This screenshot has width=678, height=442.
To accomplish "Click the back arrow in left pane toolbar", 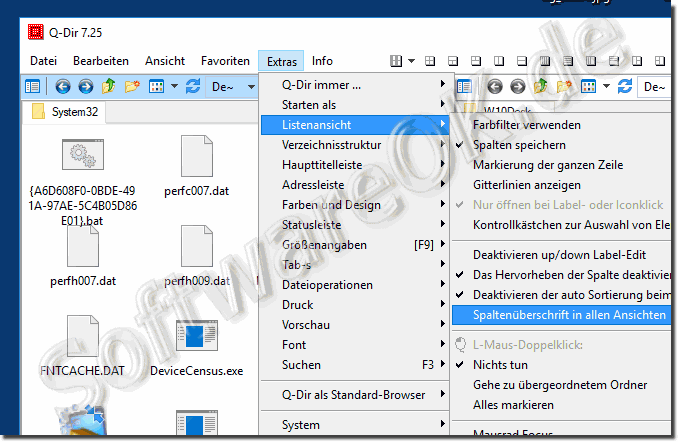I will (63, 86).
